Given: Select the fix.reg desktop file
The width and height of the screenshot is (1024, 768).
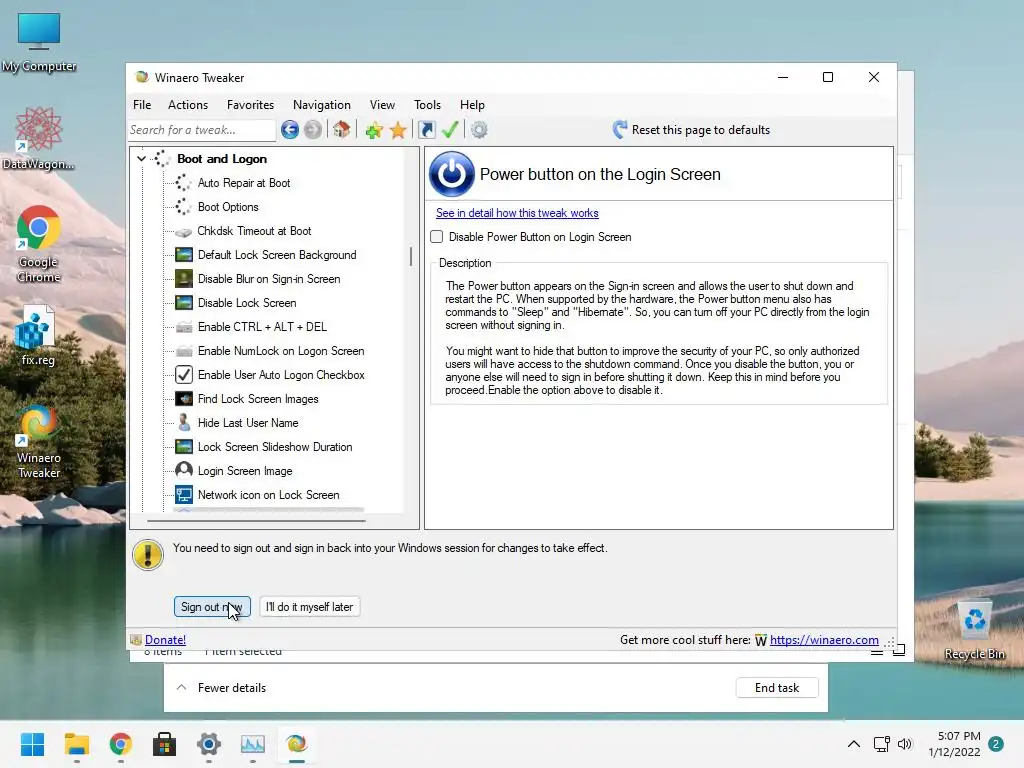Looking at the screenshot, I should pos(38,336).
